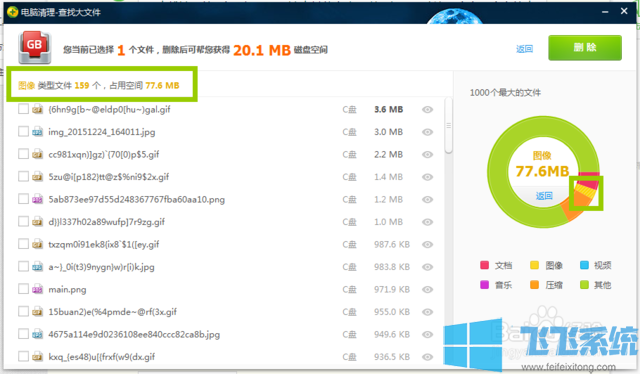Click the 返回 link next to delete button
The image size is (640, 374).
524,49
